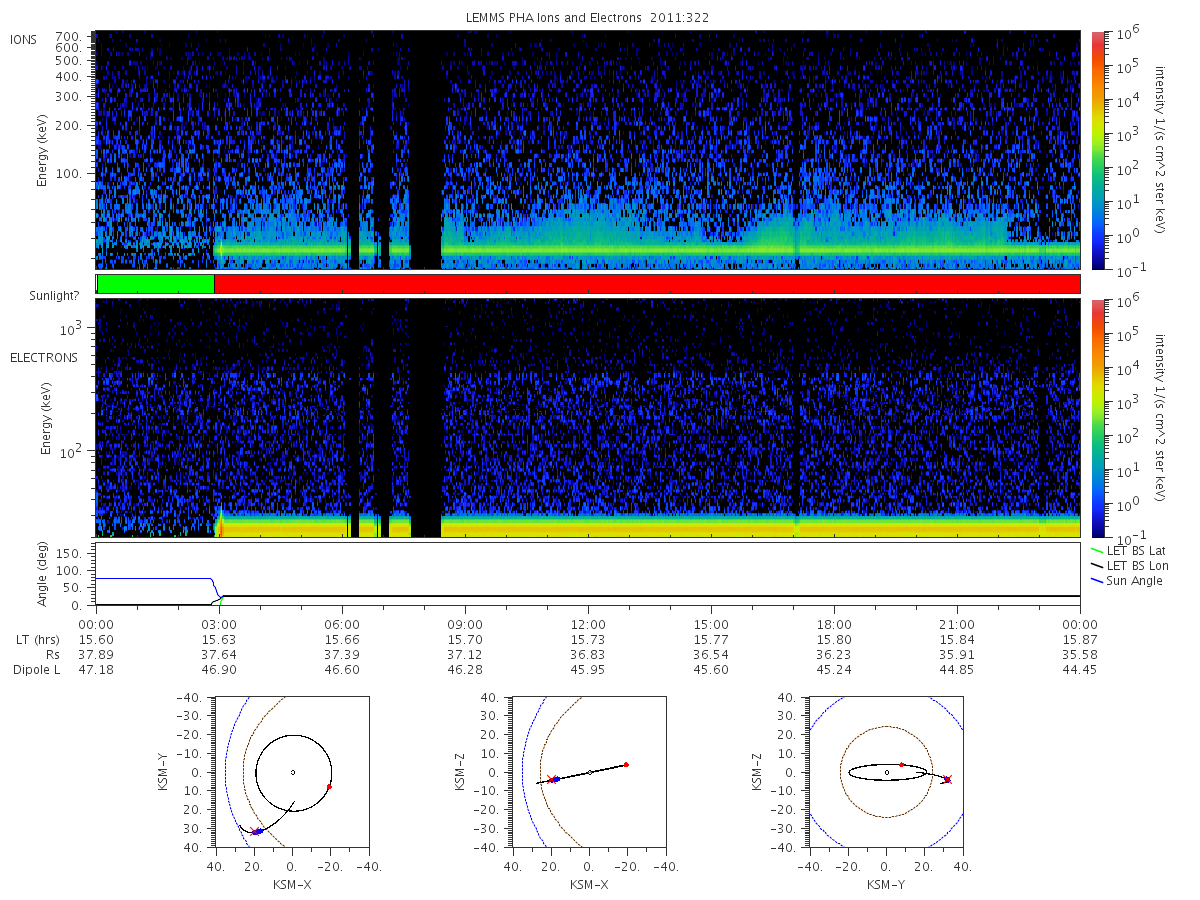Click the 12:00 time tick label
1200x900 pixels.
(x=588, y=625)
